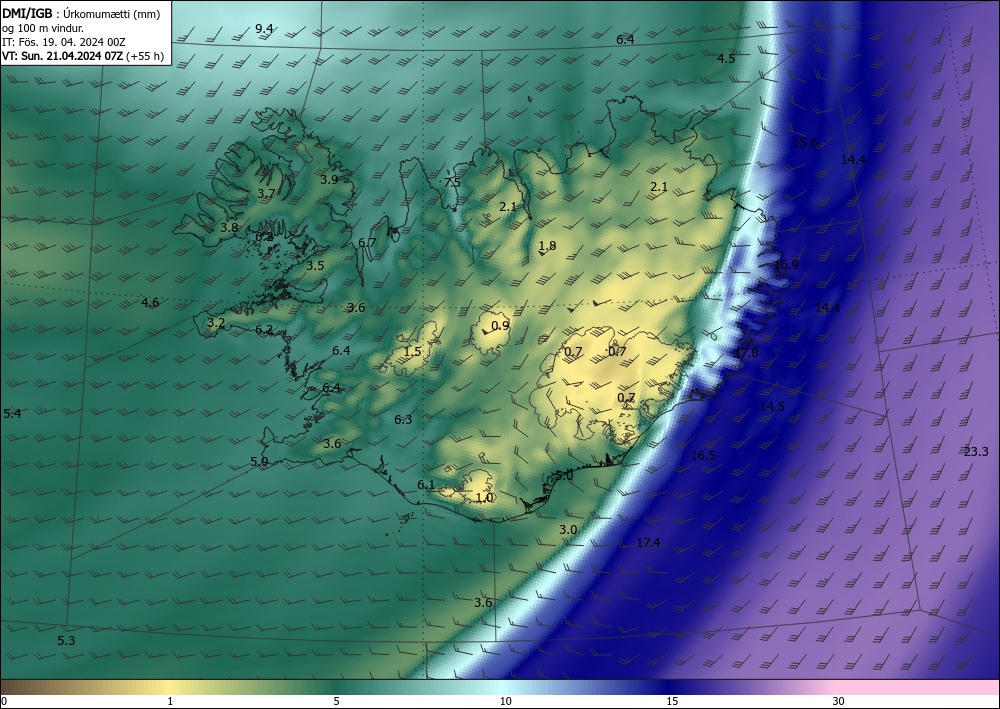This screenshot has height=709, width=1000.
Task: Click the 1.0 value on the southern glacier
Action: tap(485, 497)
